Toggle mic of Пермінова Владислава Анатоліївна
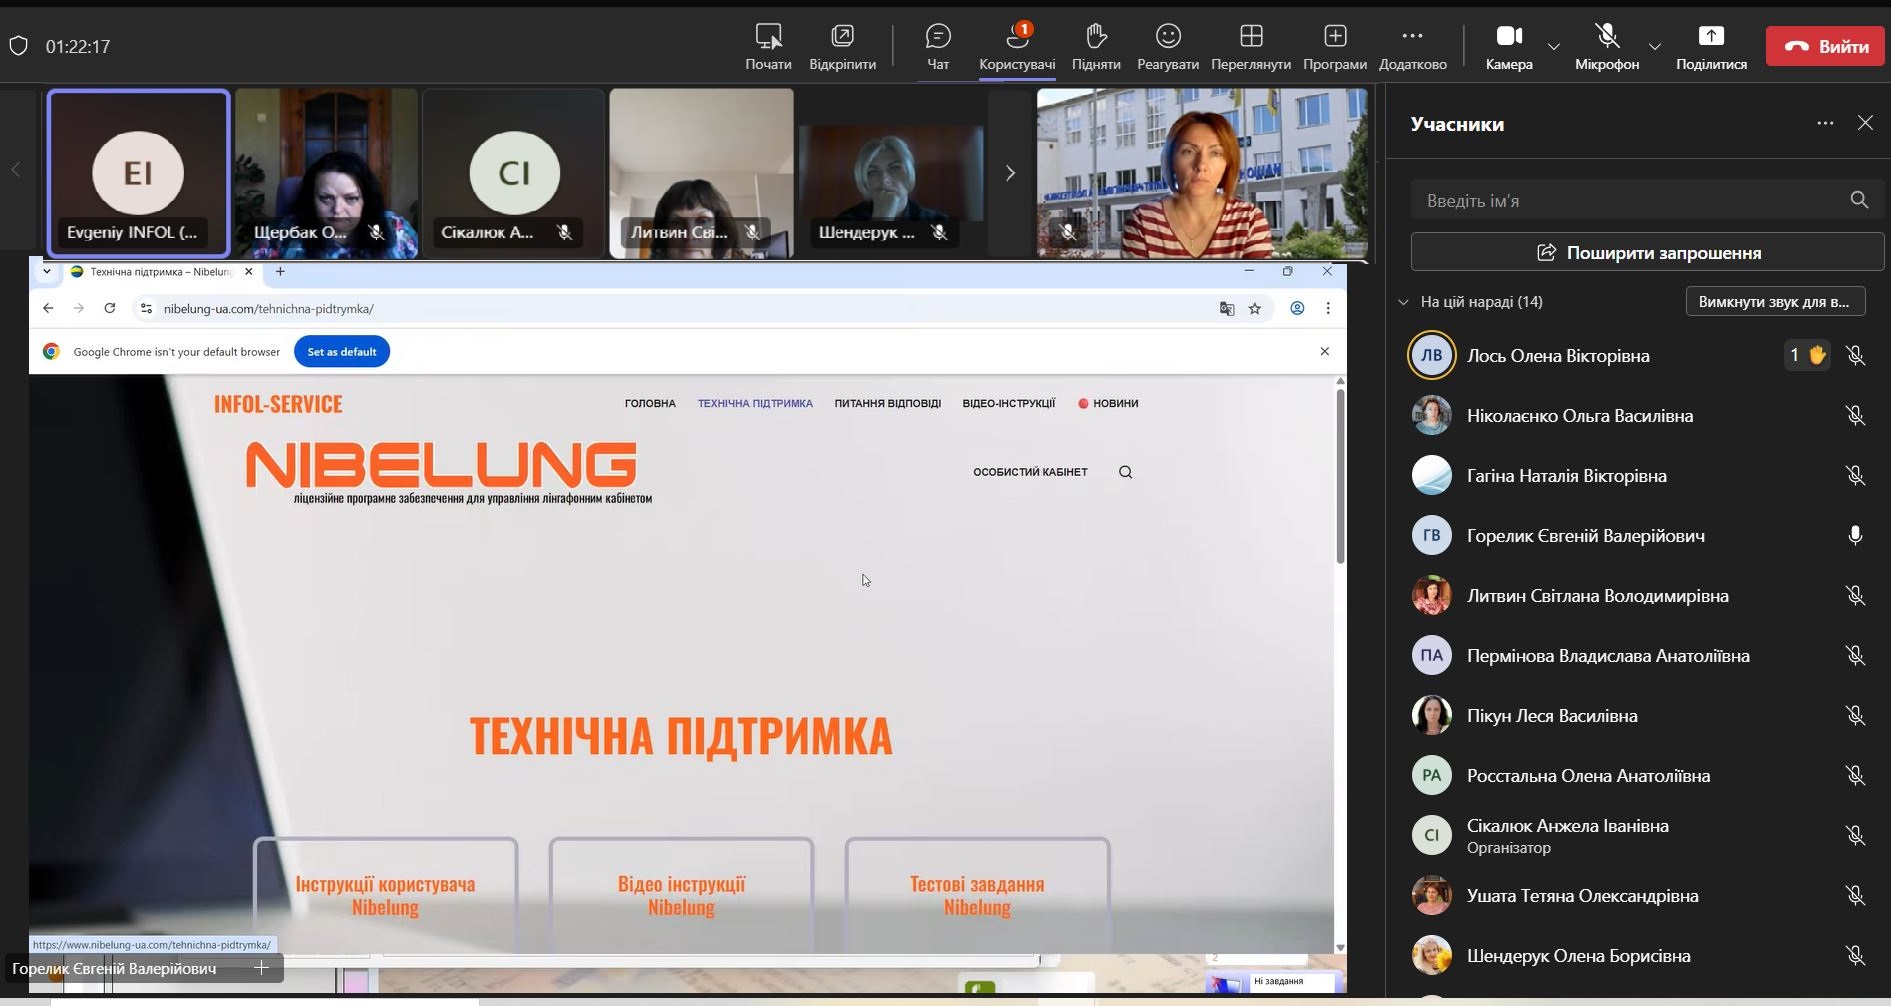 (1855, 655)
